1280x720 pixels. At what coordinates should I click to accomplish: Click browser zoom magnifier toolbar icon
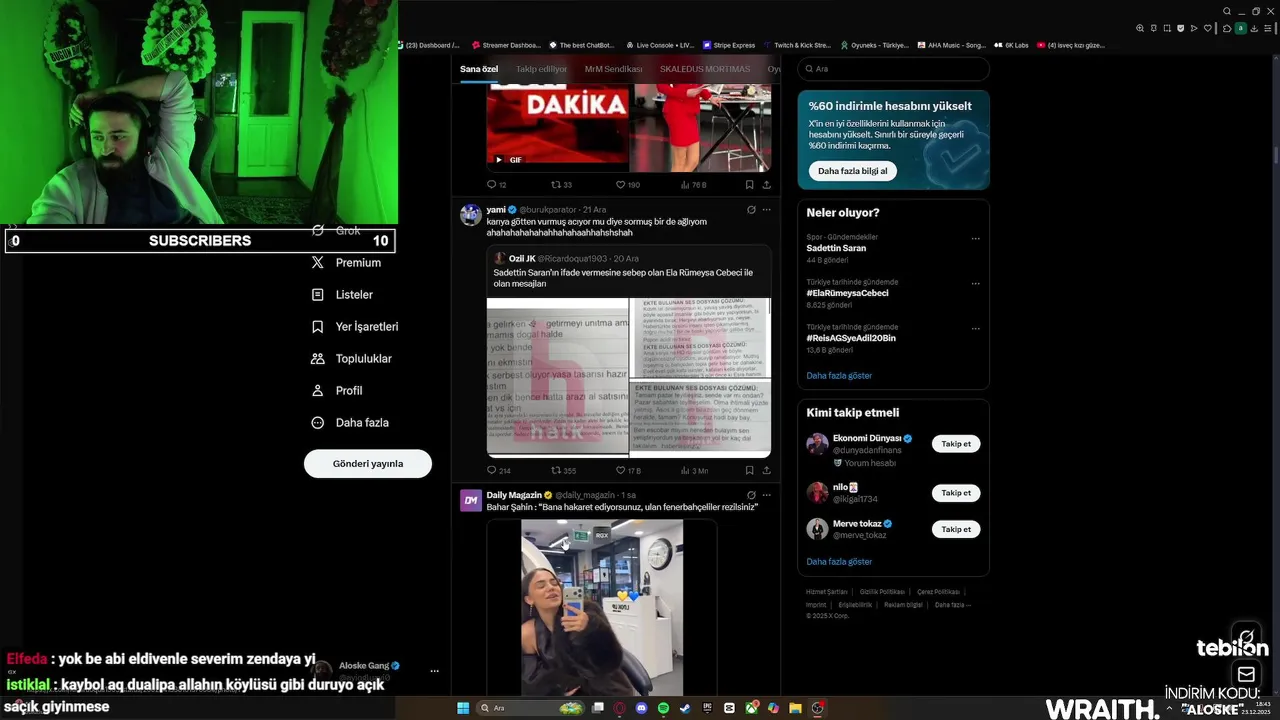(x=1140, y=28)
